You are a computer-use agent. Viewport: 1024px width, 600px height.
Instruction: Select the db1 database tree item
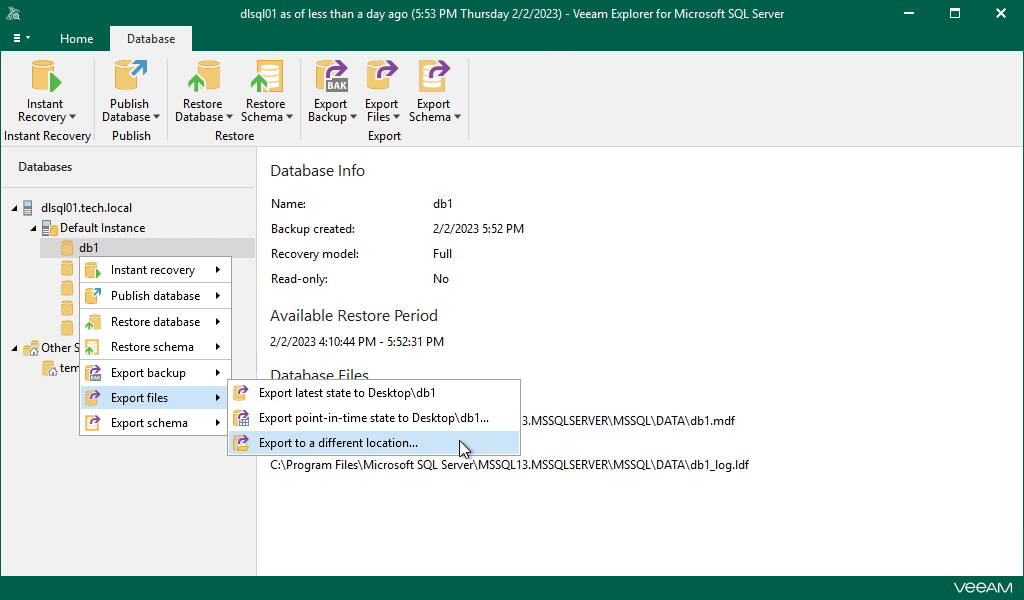(148, 247)
